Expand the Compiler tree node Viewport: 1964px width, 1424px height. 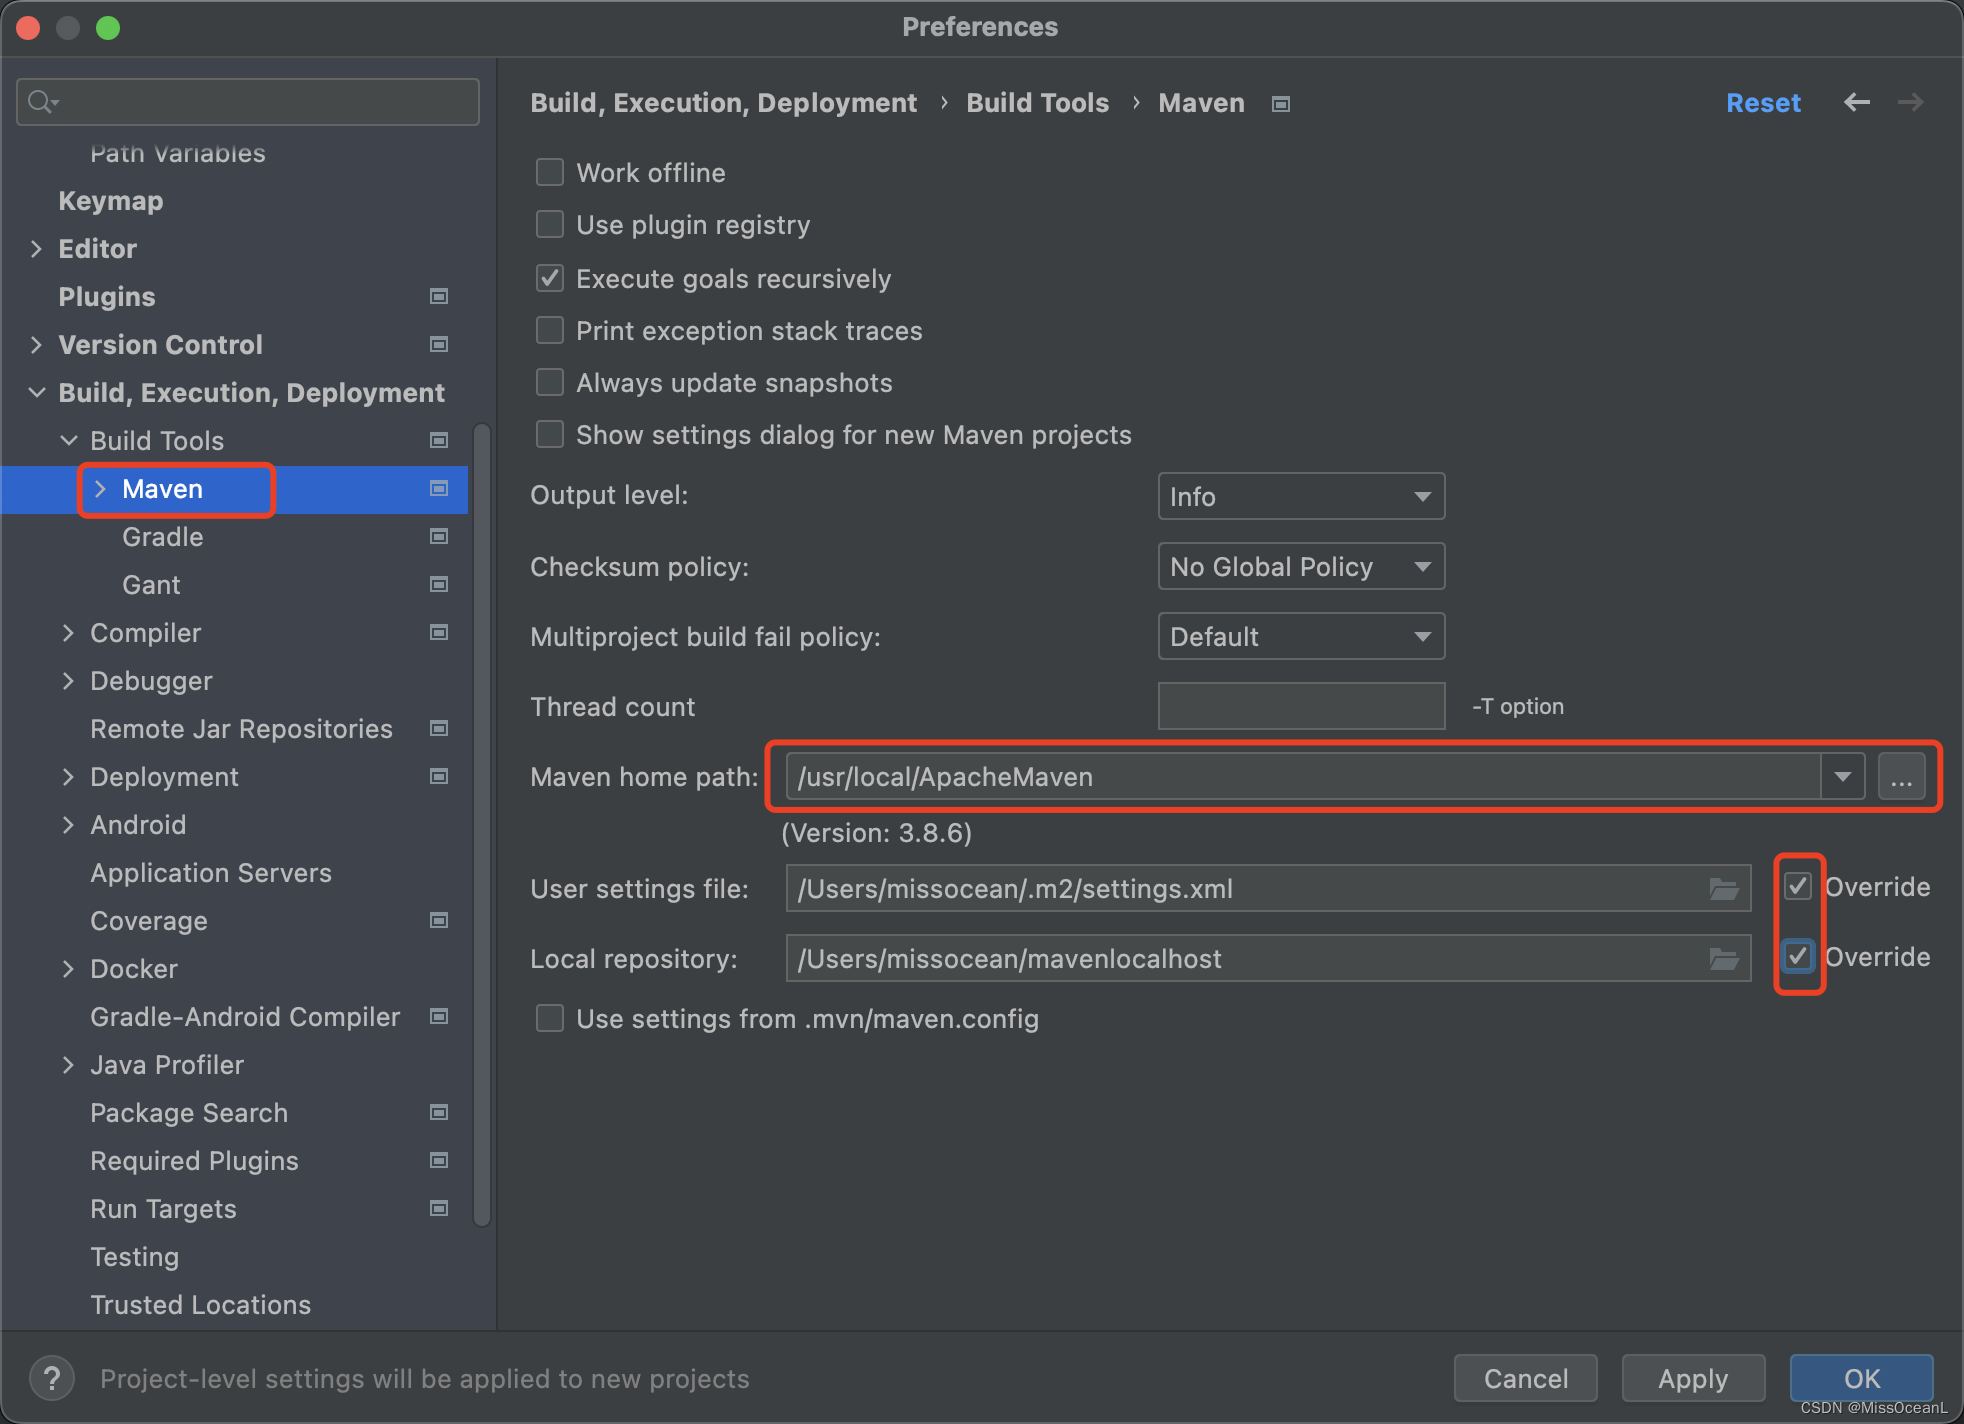point(68,632)
